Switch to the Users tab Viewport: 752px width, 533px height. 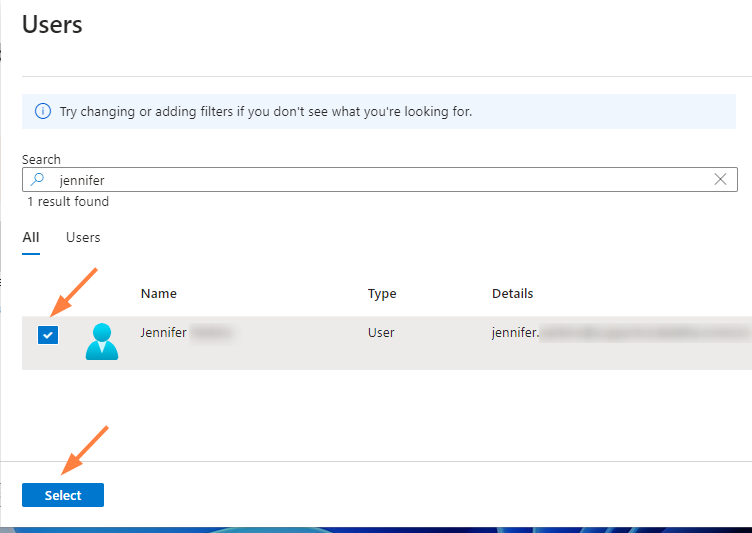83,238
